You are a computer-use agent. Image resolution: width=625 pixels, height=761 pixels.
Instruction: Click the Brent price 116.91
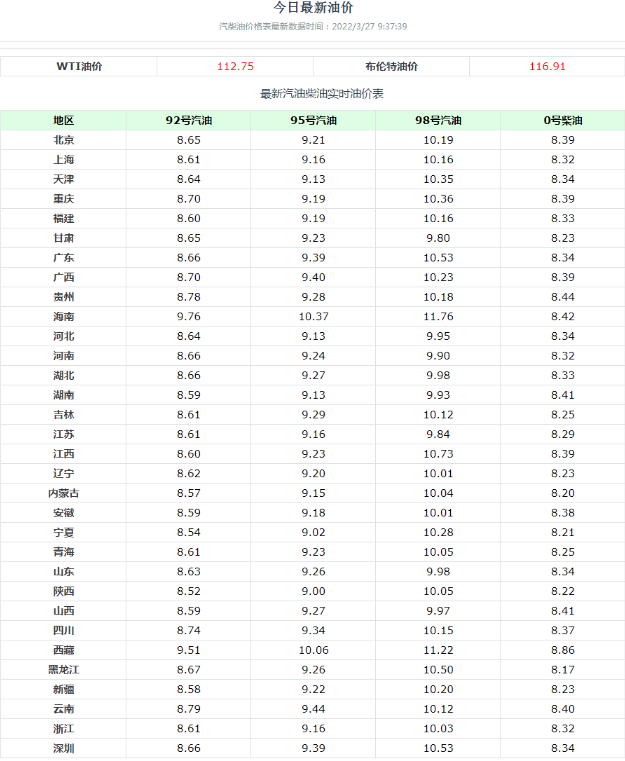tap(547, 66)
